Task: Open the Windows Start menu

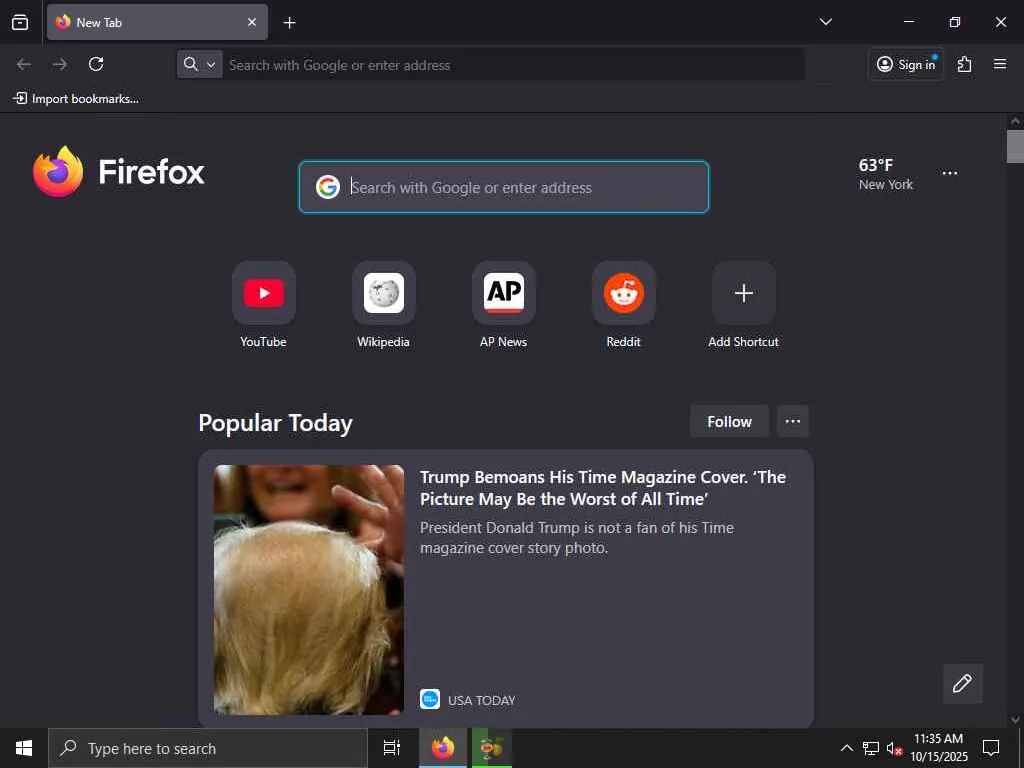Action: (x=24, y=748)
